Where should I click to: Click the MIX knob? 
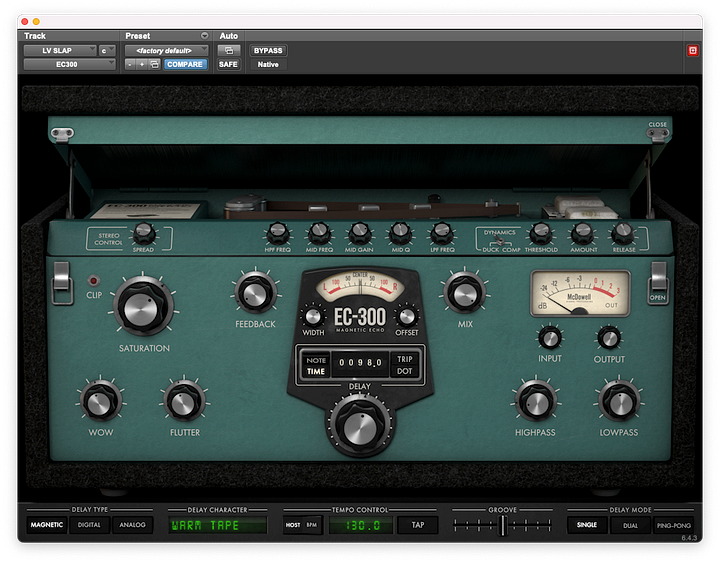(x=465, y=294)
